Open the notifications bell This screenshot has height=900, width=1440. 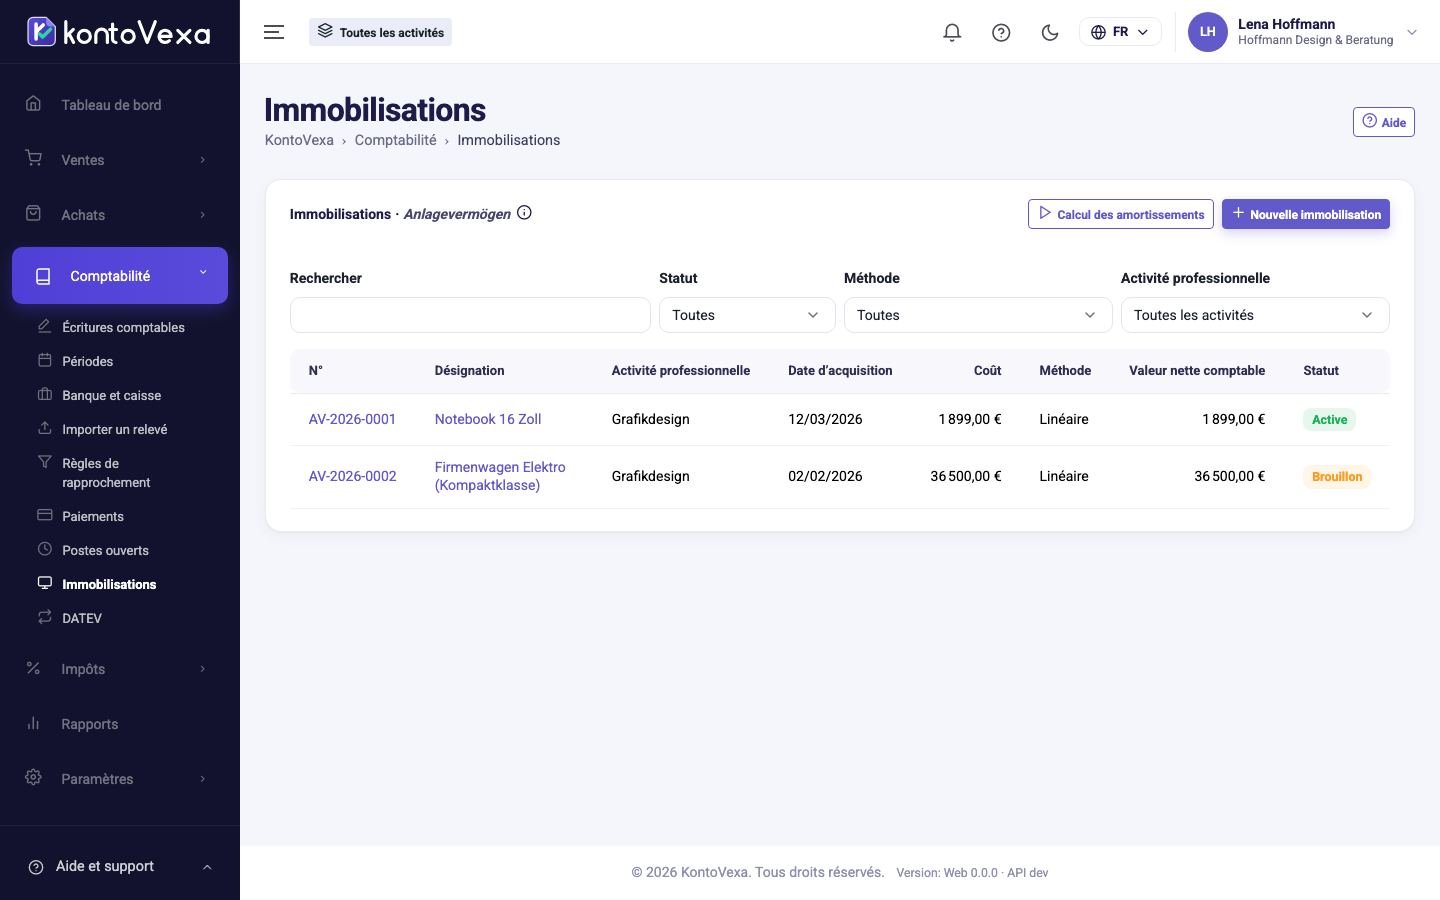tap(952, 32)
